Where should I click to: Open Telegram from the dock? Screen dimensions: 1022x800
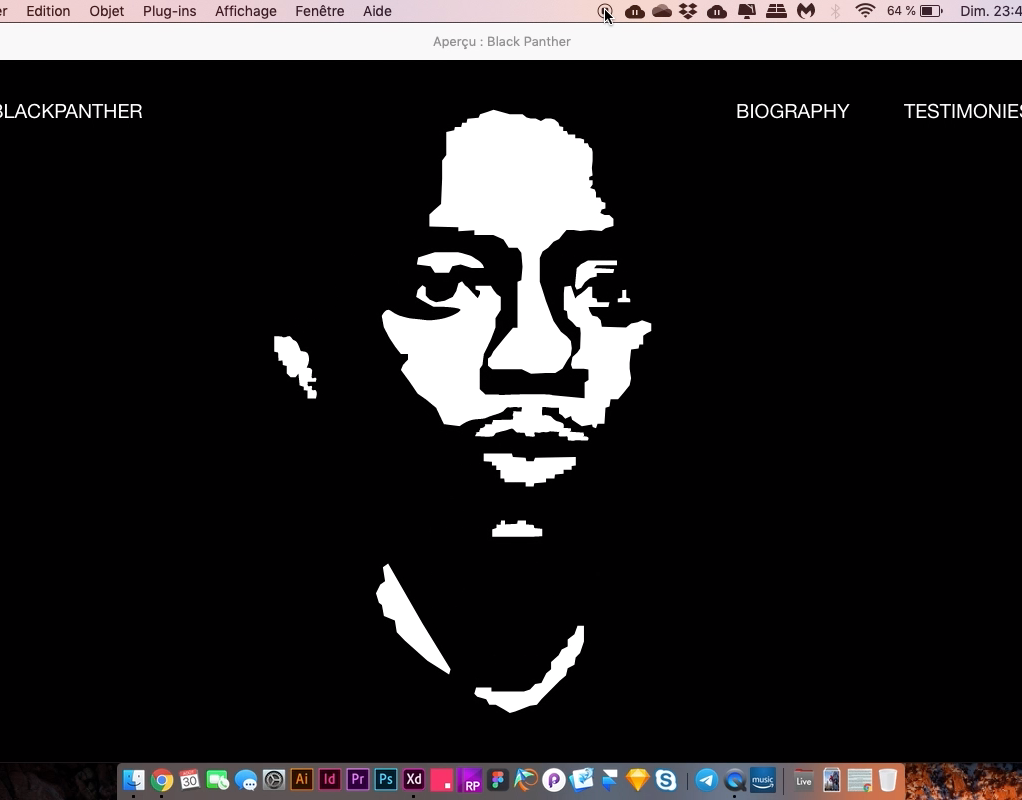click(x=707, y=780)
